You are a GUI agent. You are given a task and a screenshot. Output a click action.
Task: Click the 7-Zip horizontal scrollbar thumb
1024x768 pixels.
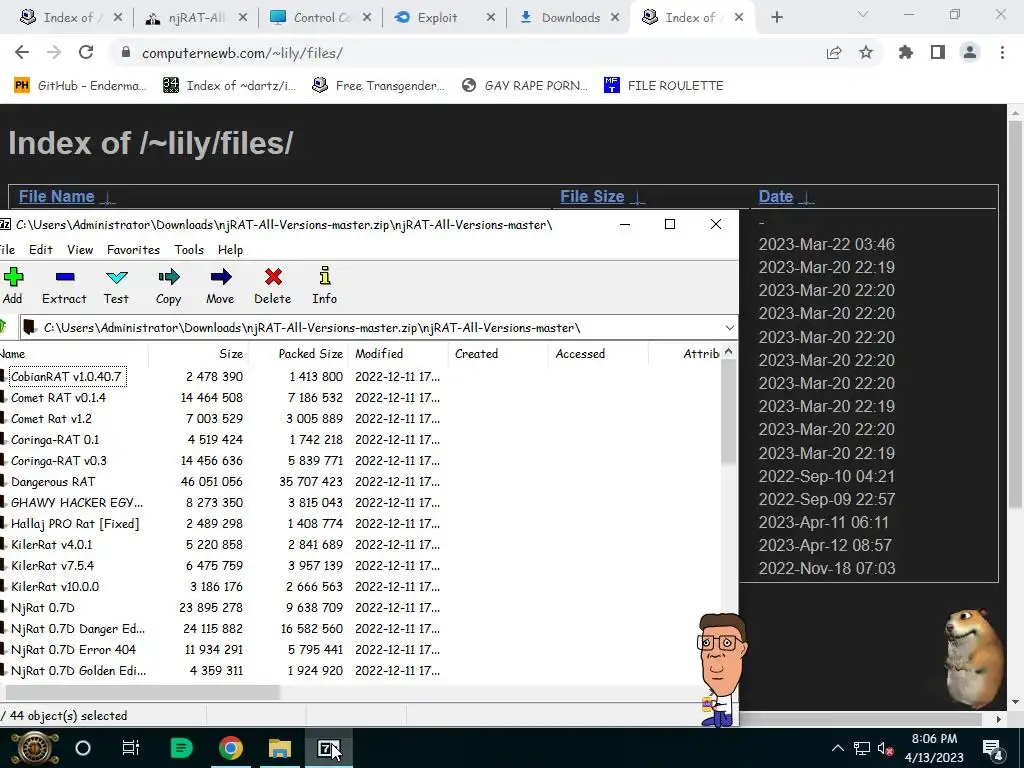click(x=142, y=692)
